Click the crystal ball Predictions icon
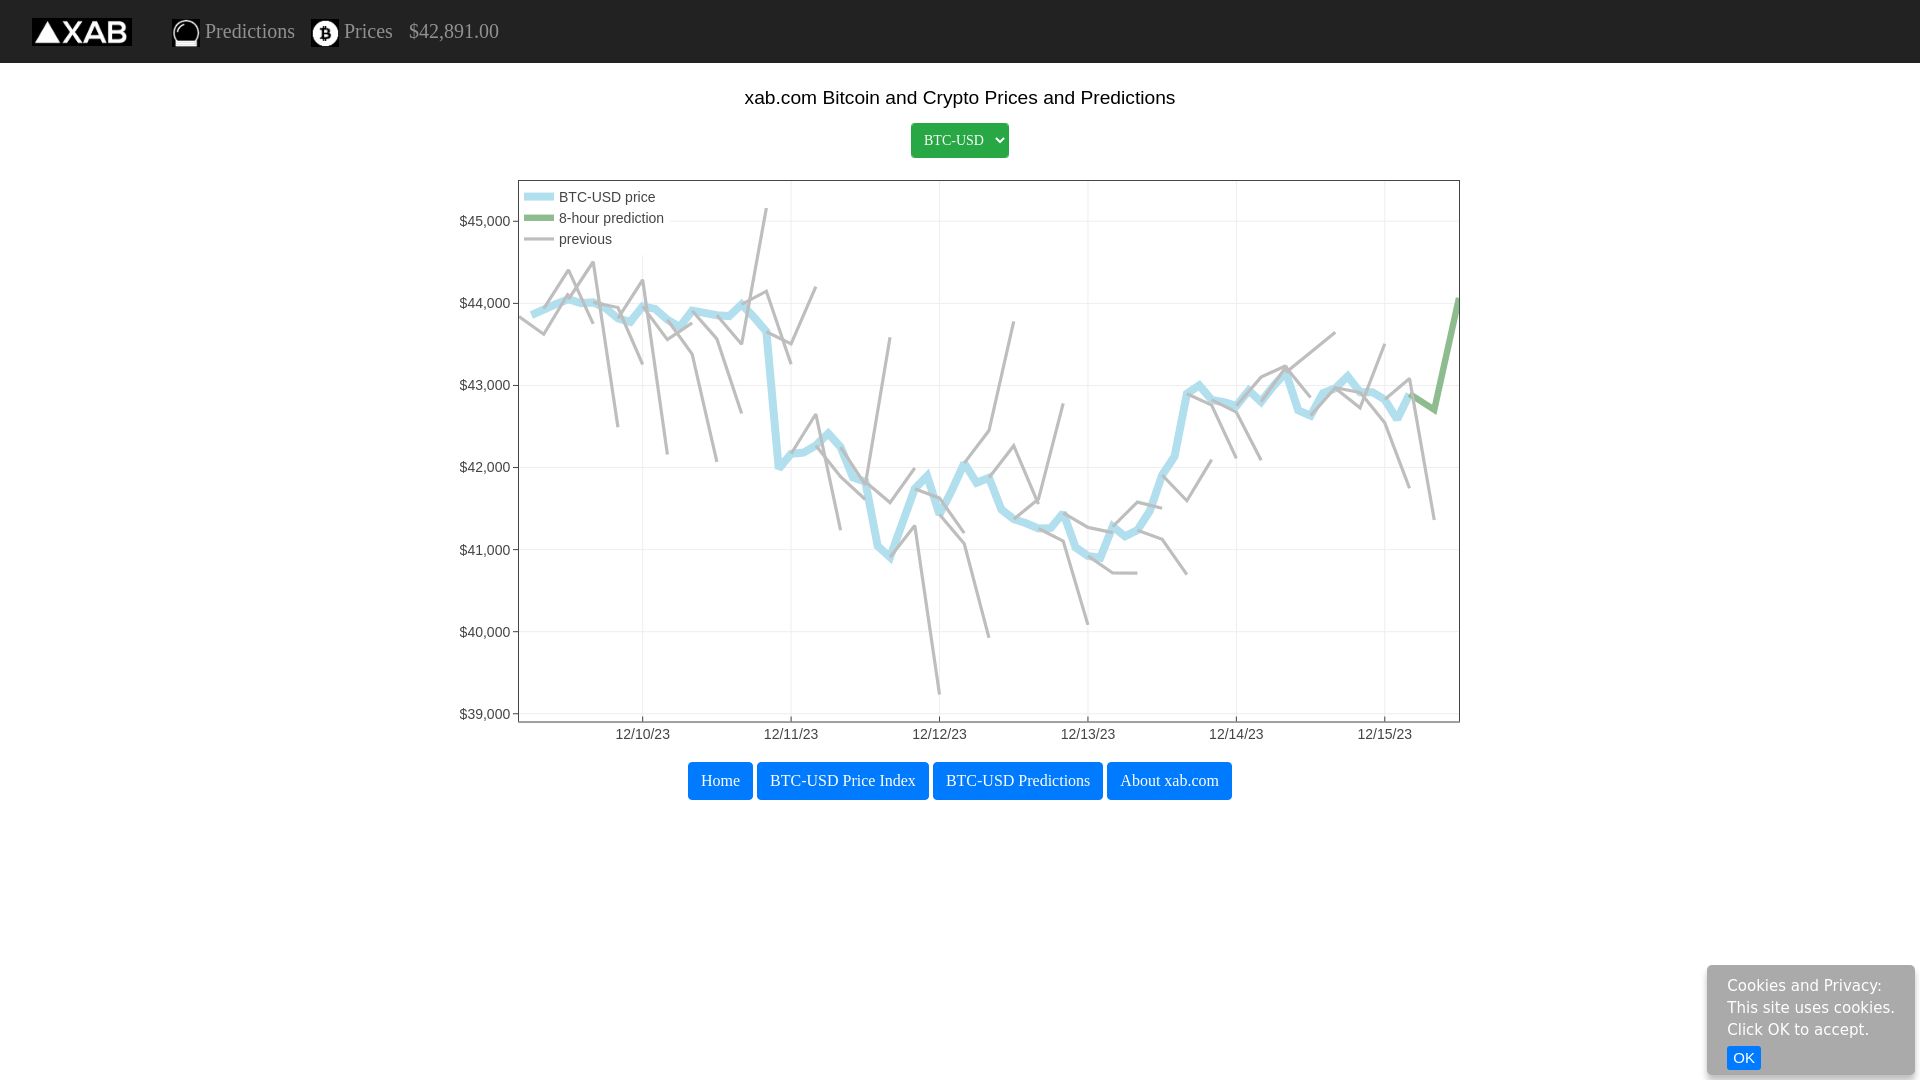Image resolution: width=1920 pixels, height=1080 pixels. (x=185, y=31)
